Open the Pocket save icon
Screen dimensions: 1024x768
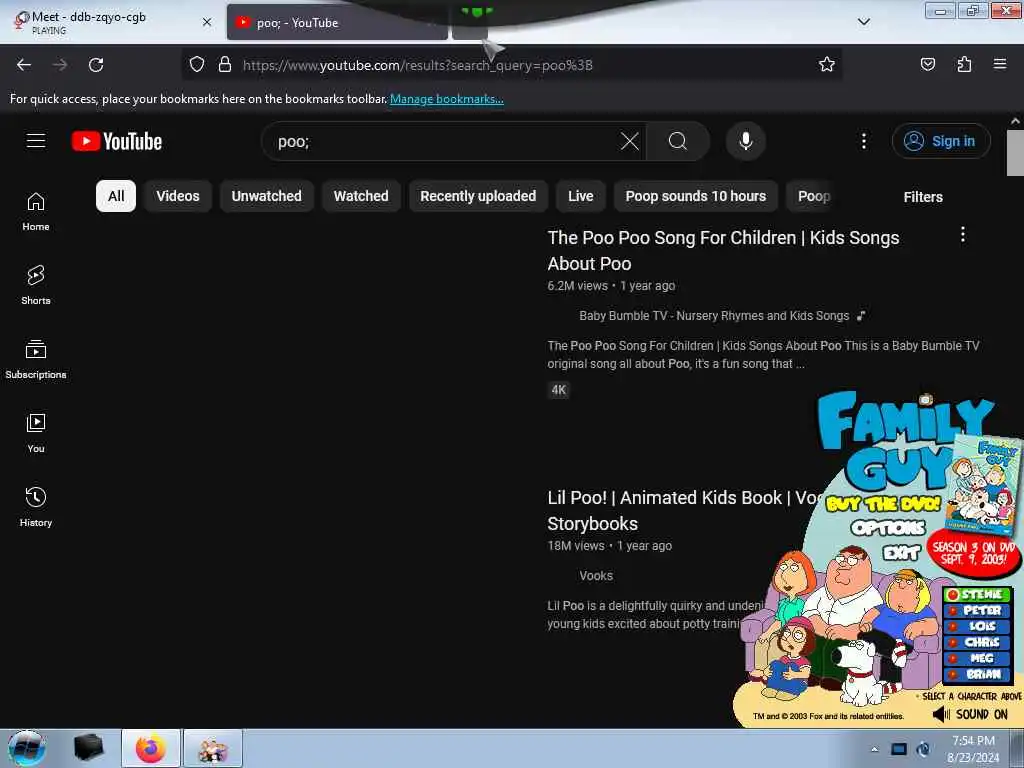pos(927,64)
